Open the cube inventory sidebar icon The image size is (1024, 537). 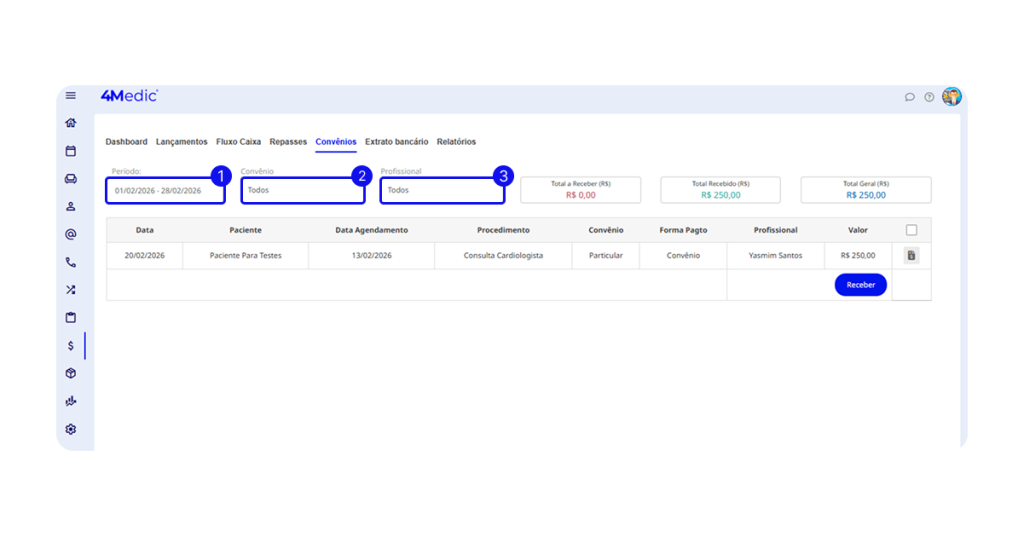71,373
